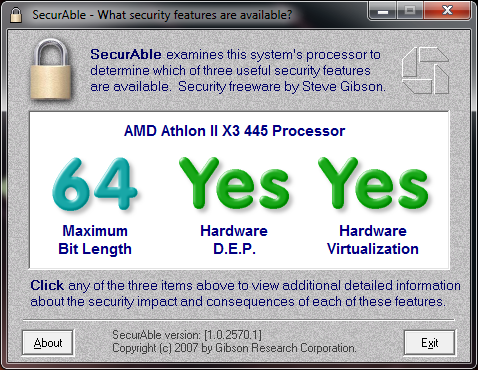
Task: Click the AMD Athlon II X3 445 Processor heading
Action: pyautogui.click(x=234, y=131)
